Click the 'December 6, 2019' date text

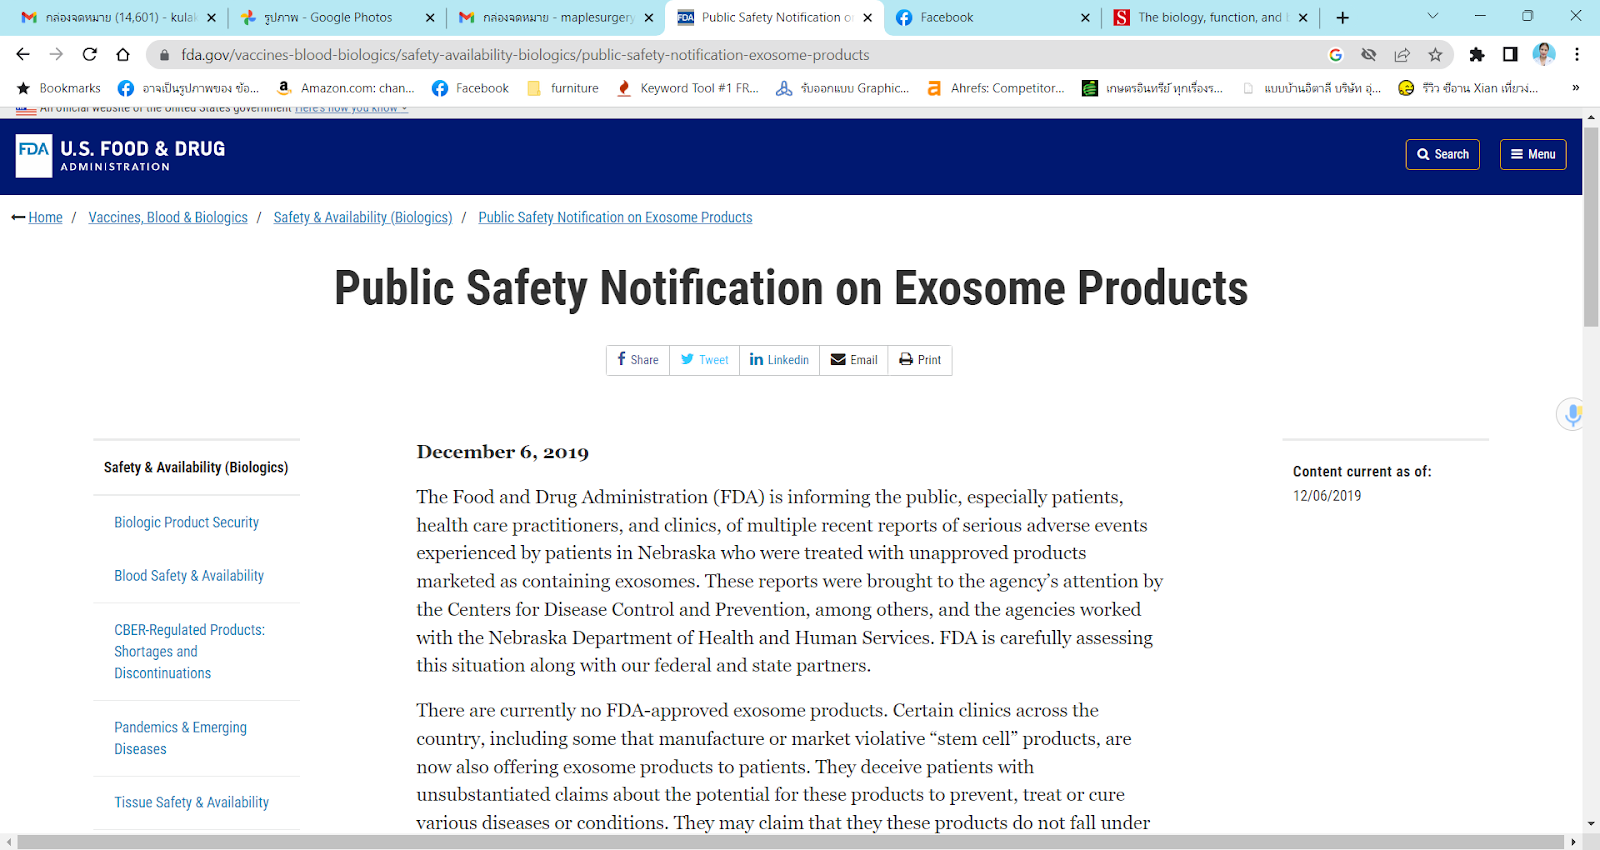pyautogui.click(x=502, y=452)
